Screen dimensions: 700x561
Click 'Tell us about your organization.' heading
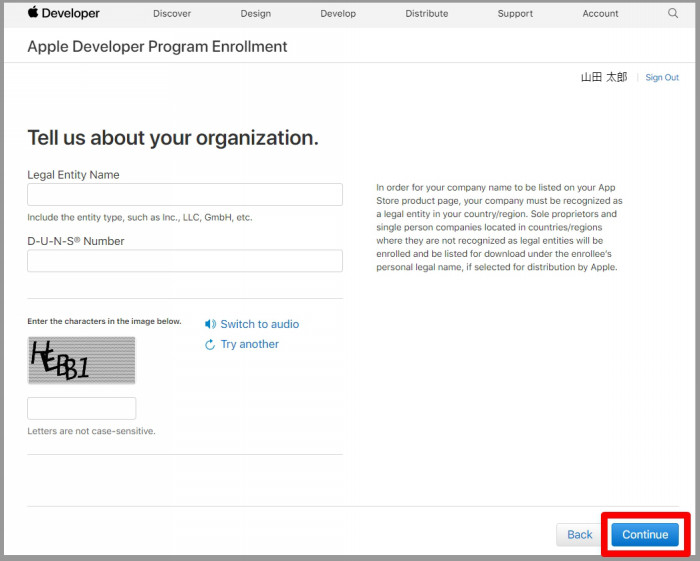pos(173,138)
